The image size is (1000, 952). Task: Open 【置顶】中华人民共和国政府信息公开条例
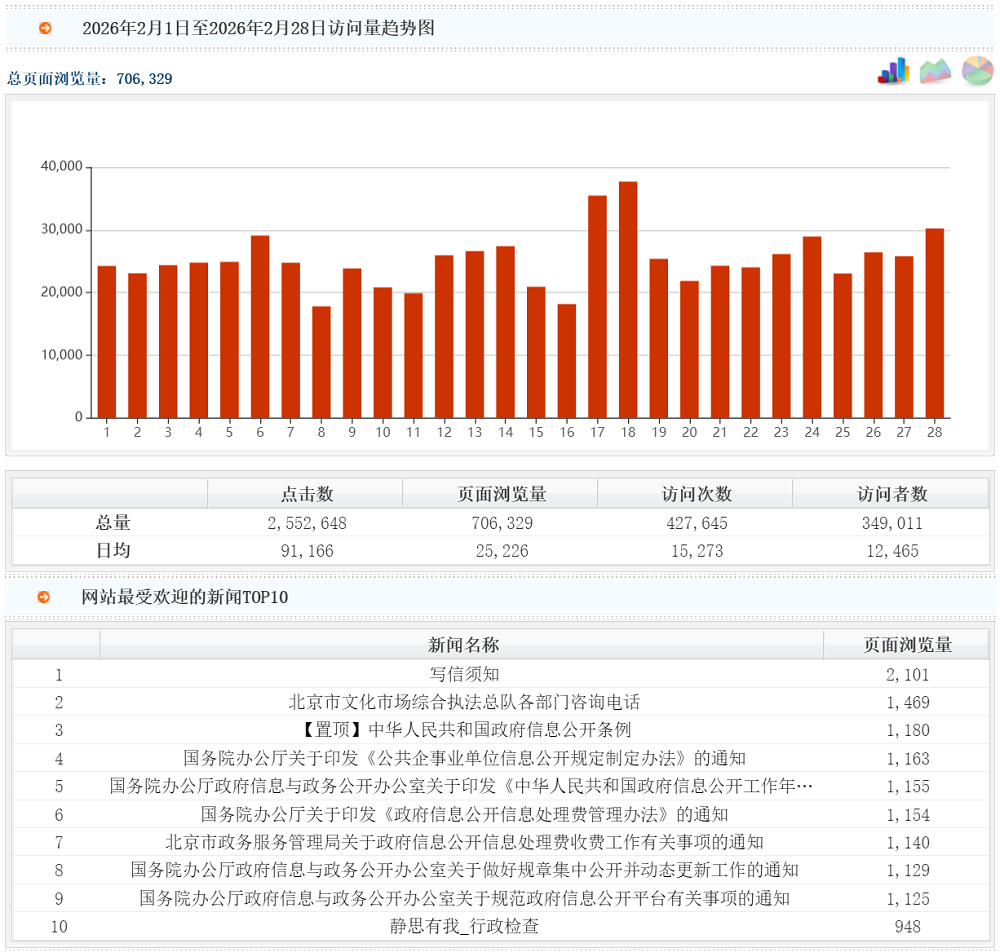[x=464, y=730]
